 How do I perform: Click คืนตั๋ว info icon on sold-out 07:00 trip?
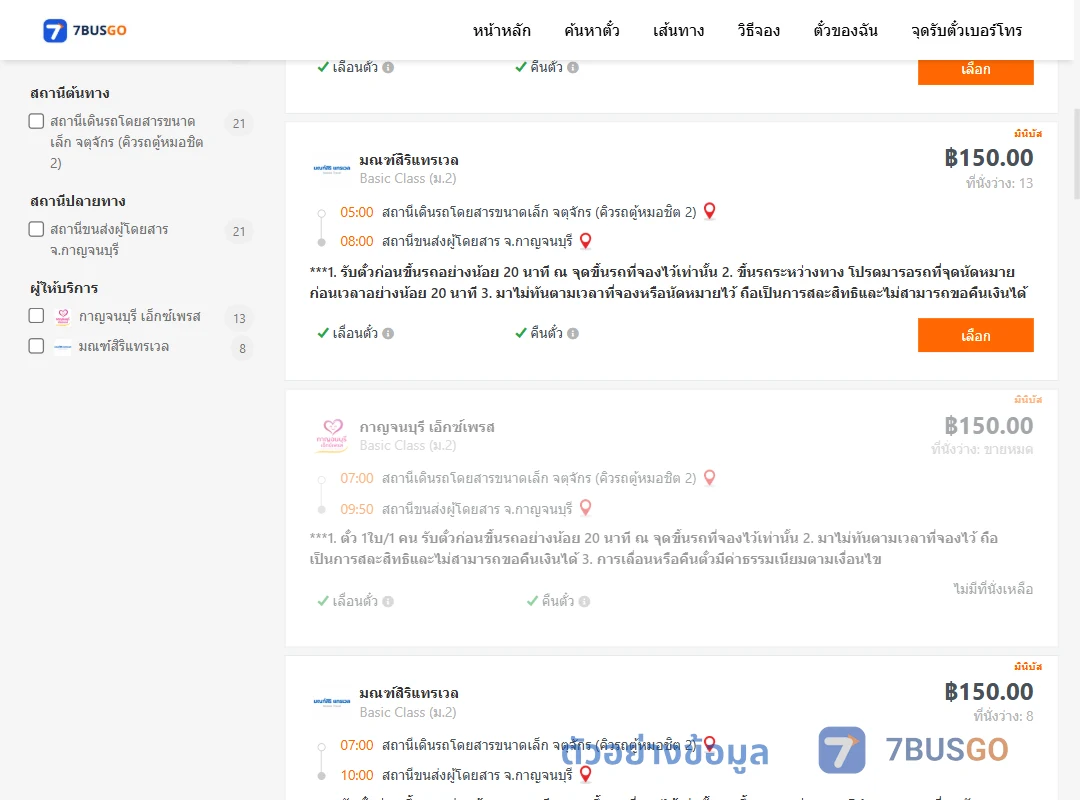click(584, 602)
